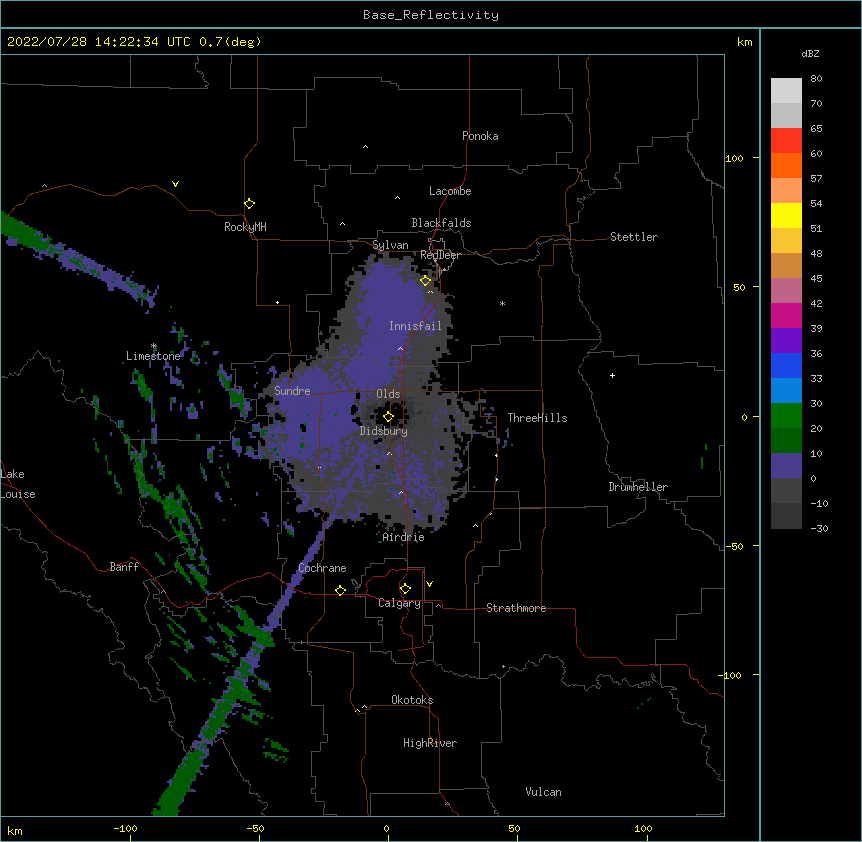This screenshot has width=862, height=842.
Task: Click the Lake Louise label
Action: 18,484
